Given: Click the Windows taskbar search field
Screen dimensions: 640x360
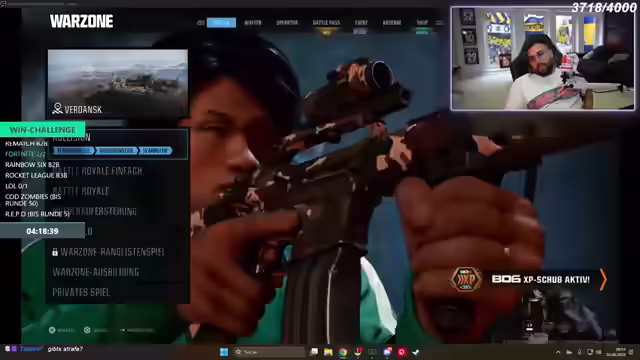Looking at the screenshot, I should [269, 352].
